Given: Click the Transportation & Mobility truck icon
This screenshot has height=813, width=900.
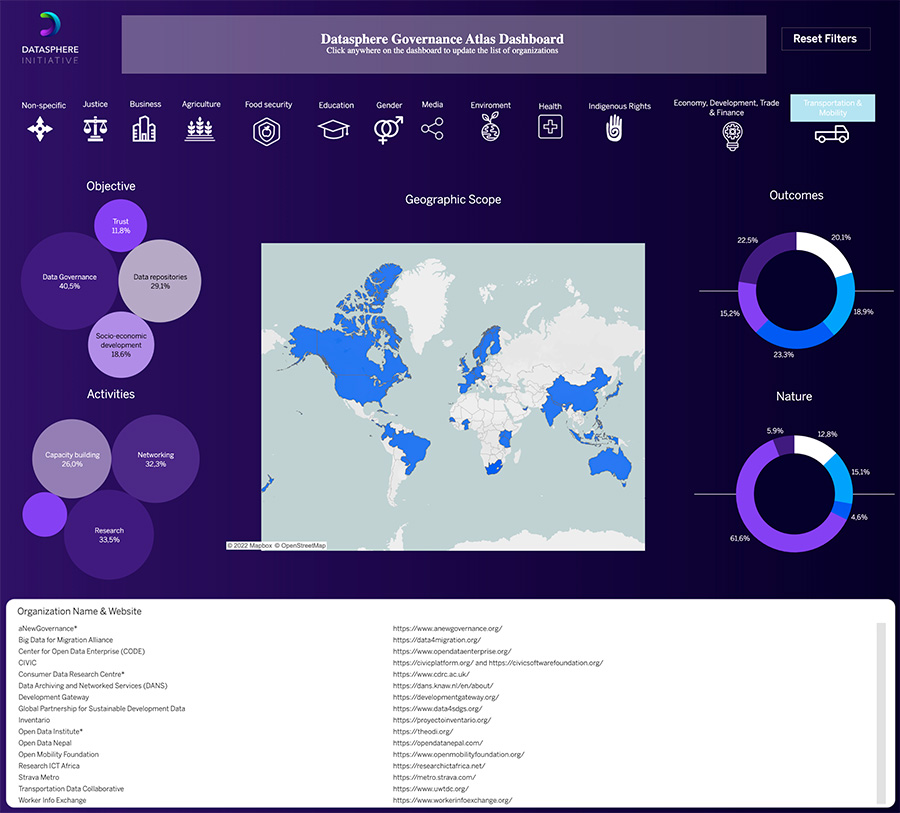Looking at the screenshot, I should 832,134.
